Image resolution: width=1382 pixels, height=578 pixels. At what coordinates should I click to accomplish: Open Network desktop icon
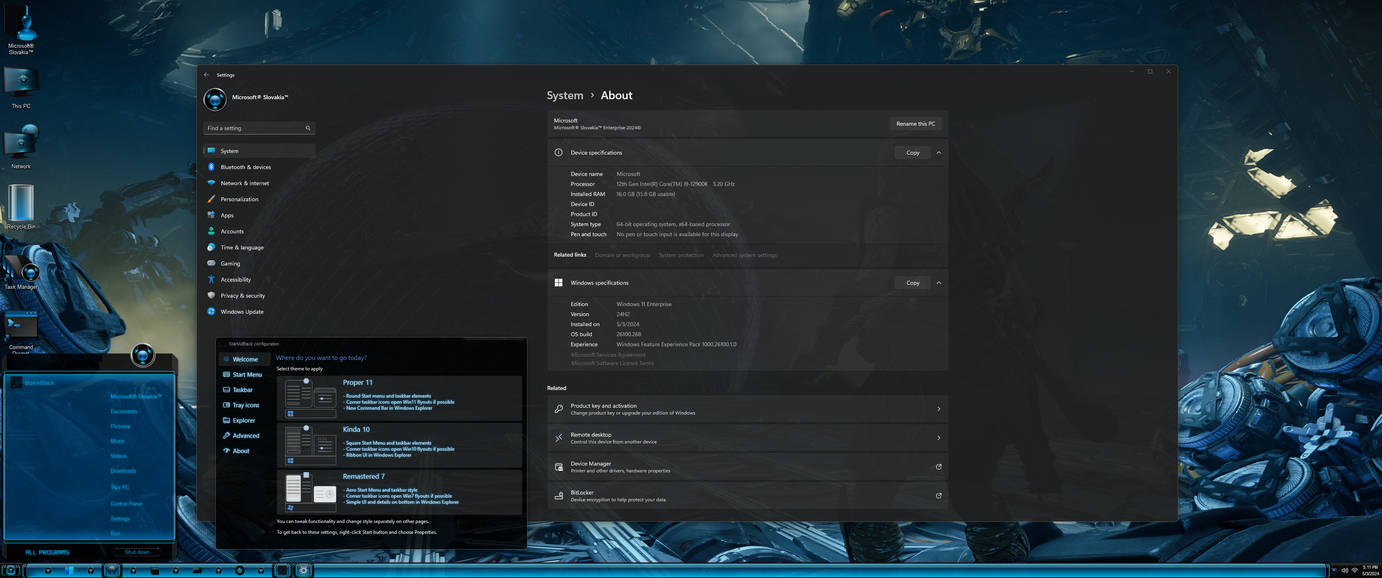pyautogui.click(x=21, y=147)
